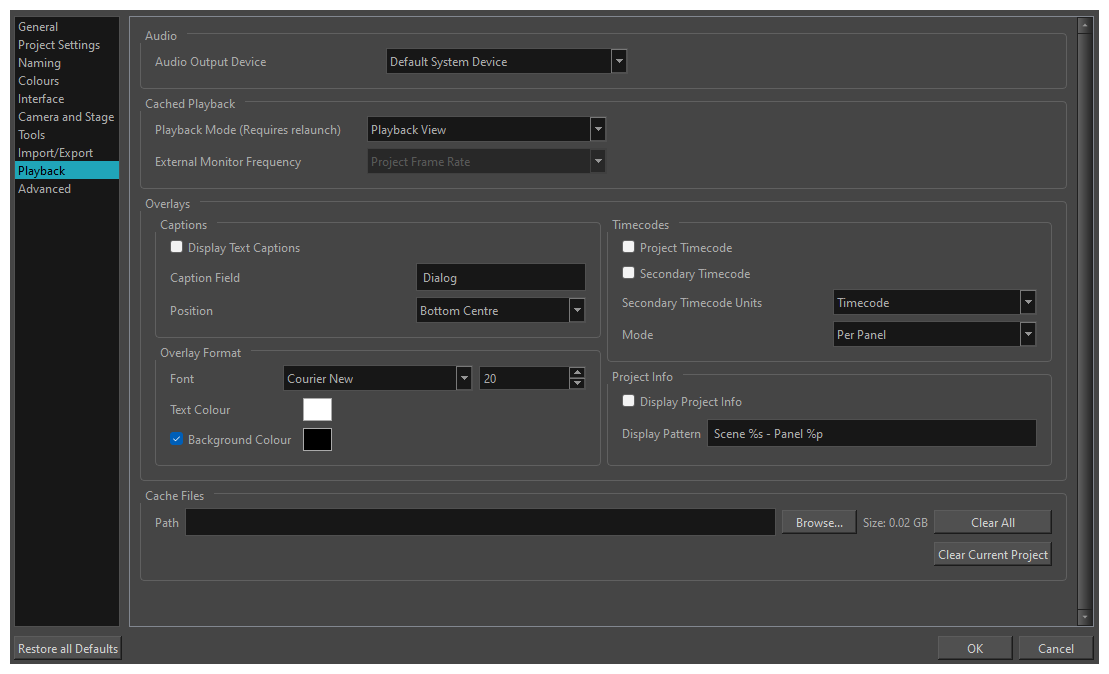Image resolution: width=1109 pixels, height=674 pixels.
Task: Open the Camera and Stage preferences
Action: point(66,116)
